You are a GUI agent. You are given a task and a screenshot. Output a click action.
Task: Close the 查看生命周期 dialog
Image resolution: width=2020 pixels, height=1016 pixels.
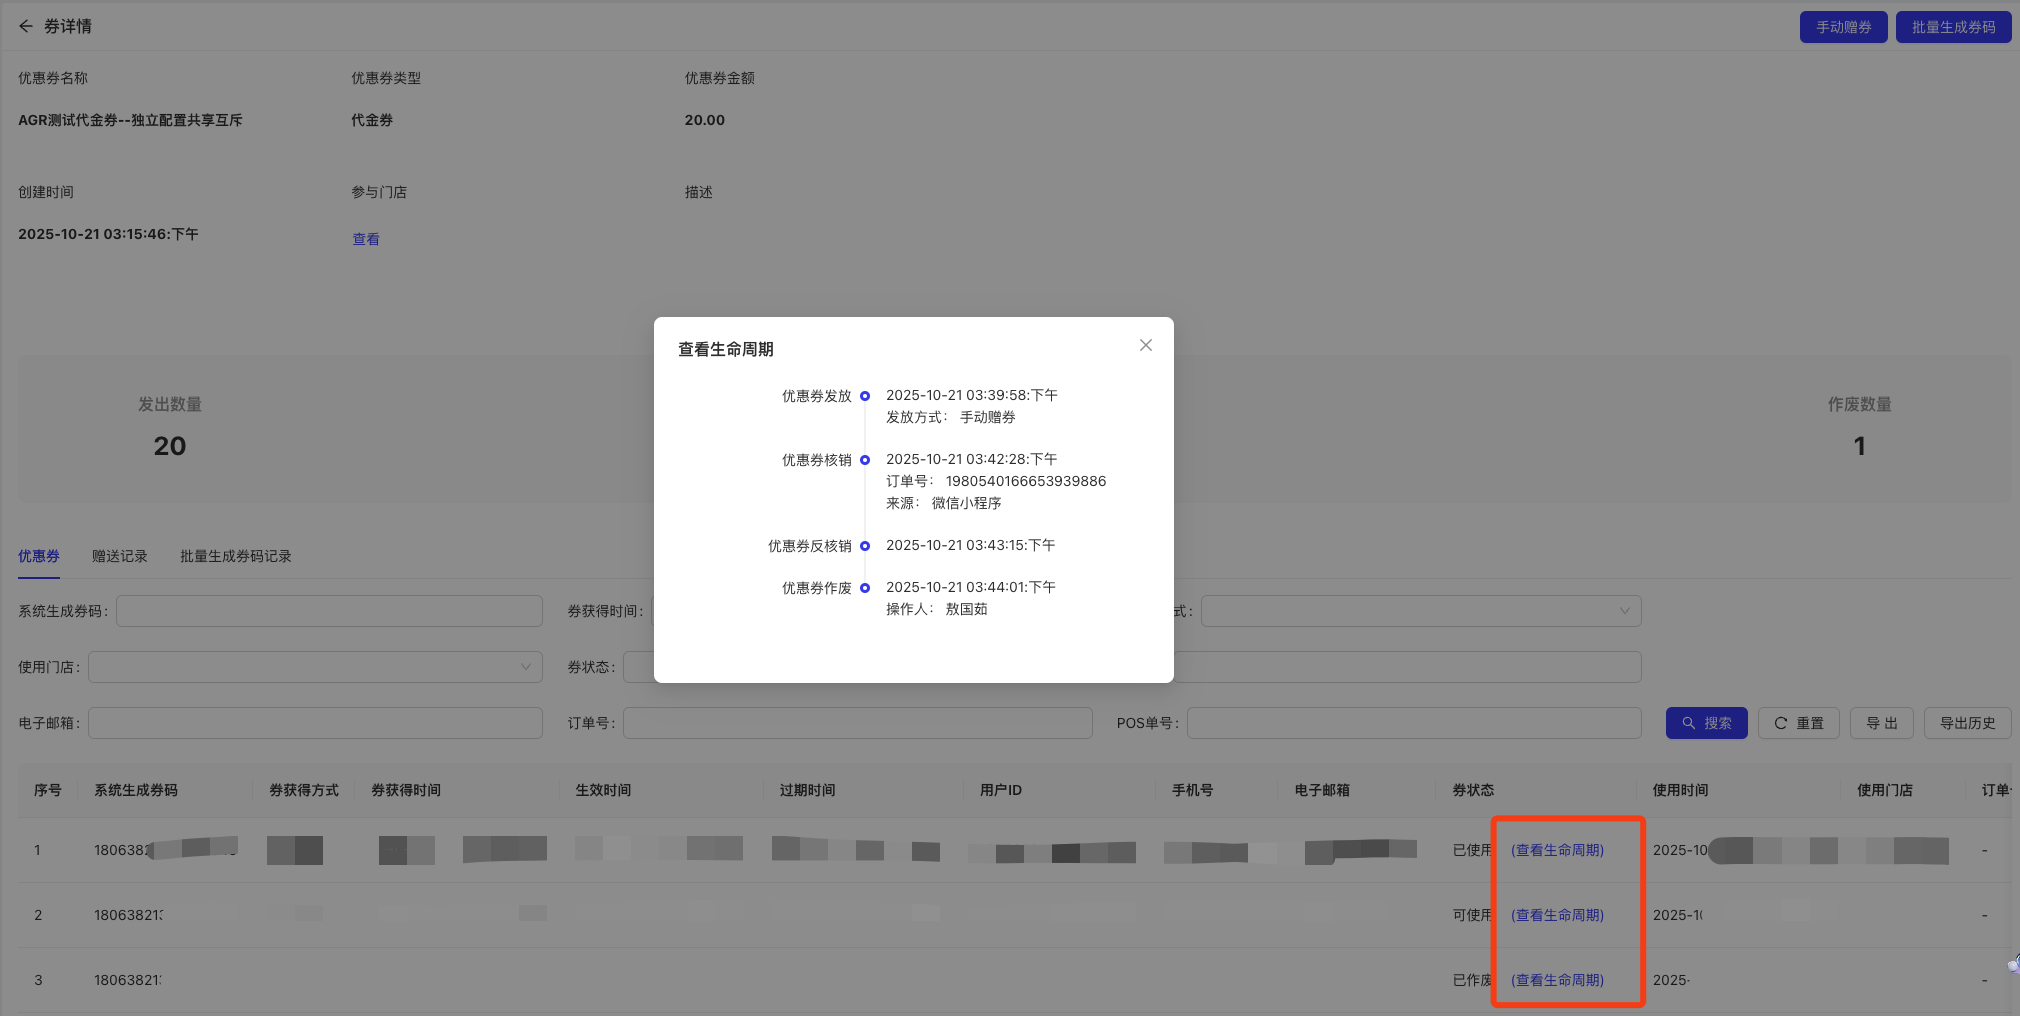coord(1146,345)
